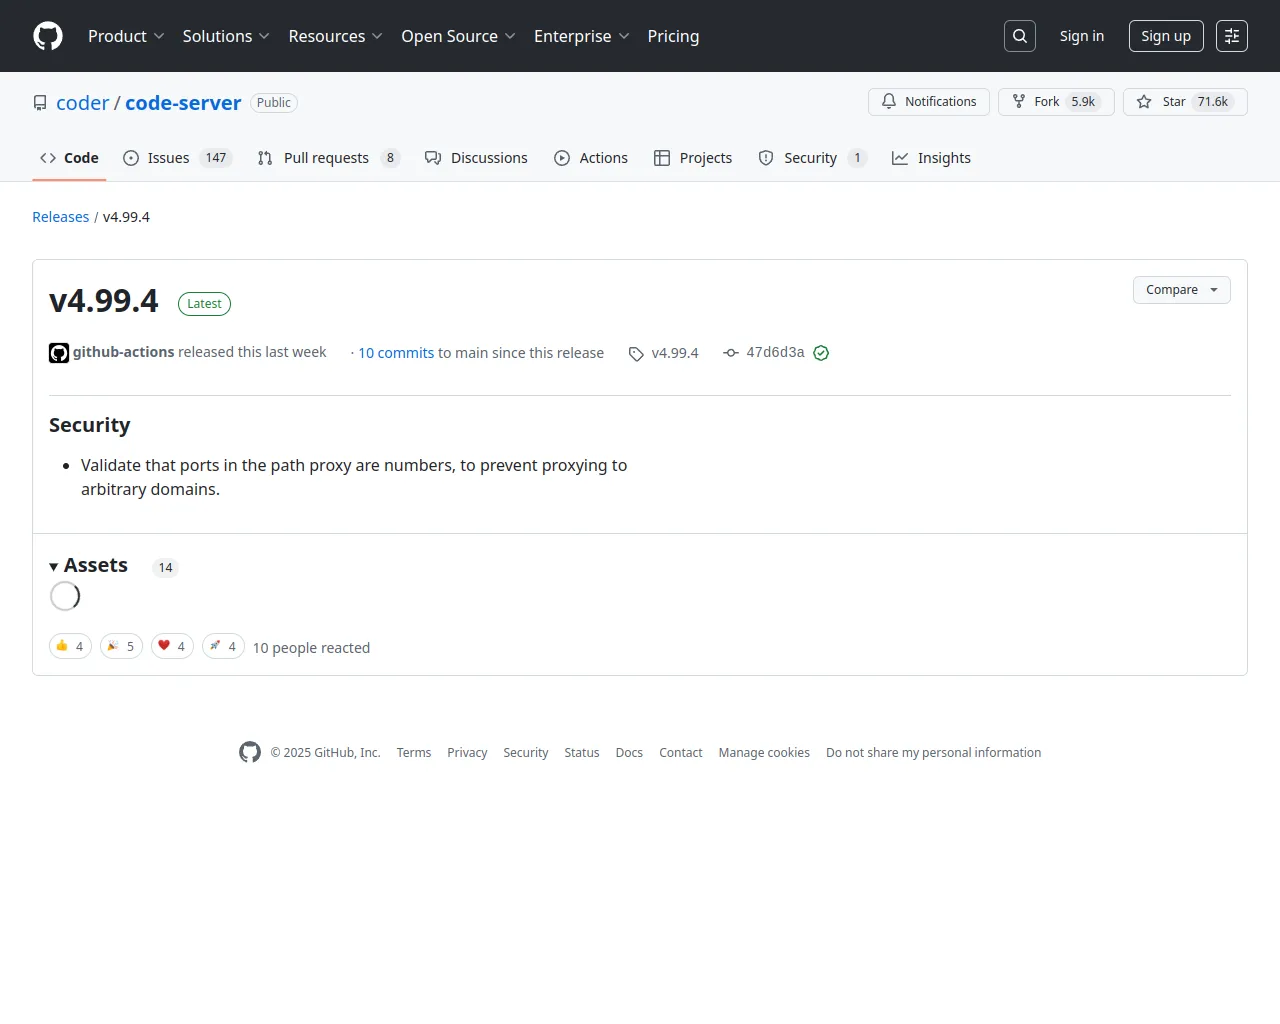Open 10 commits link
This screenshot has width=1280, height=1024.
pyautogui.click(x=396, y=353)
